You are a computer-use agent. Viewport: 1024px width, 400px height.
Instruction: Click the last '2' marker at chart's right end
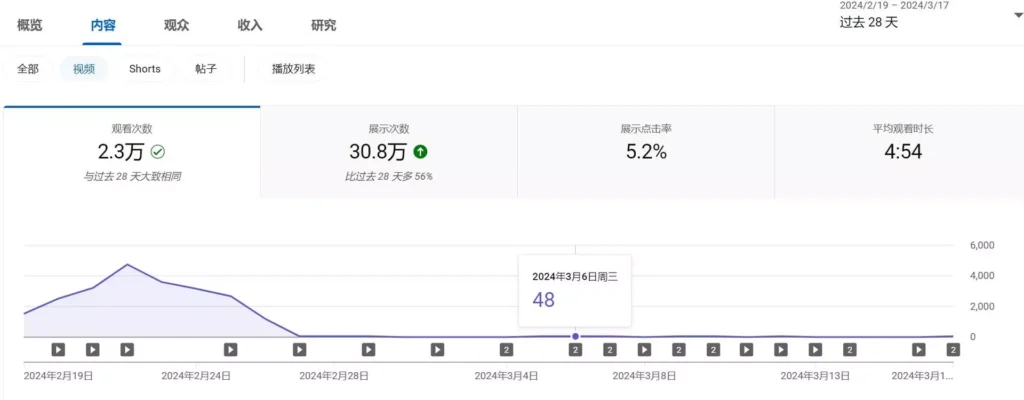point(953,349)
